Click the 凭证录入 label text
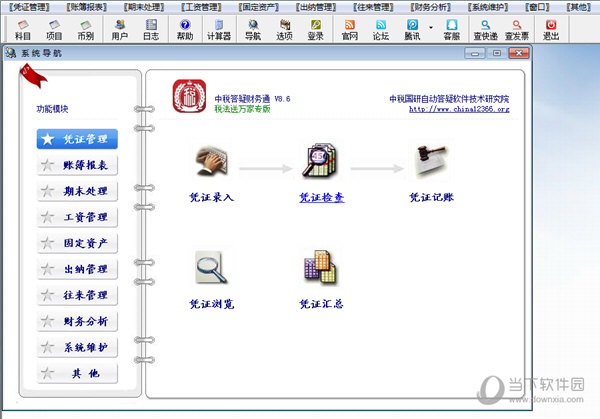Image resolution: width=600 pixels, height=419 pixels. pos(212,197)
